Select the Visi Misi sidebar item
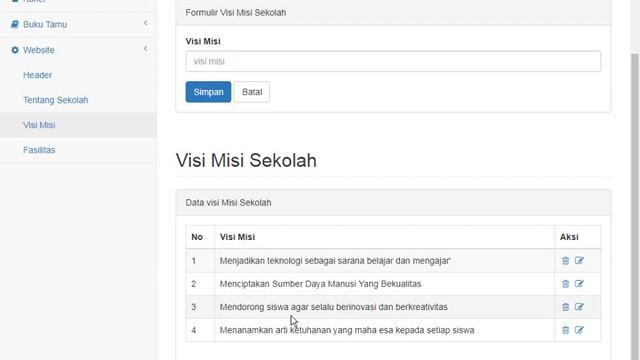 78,125
